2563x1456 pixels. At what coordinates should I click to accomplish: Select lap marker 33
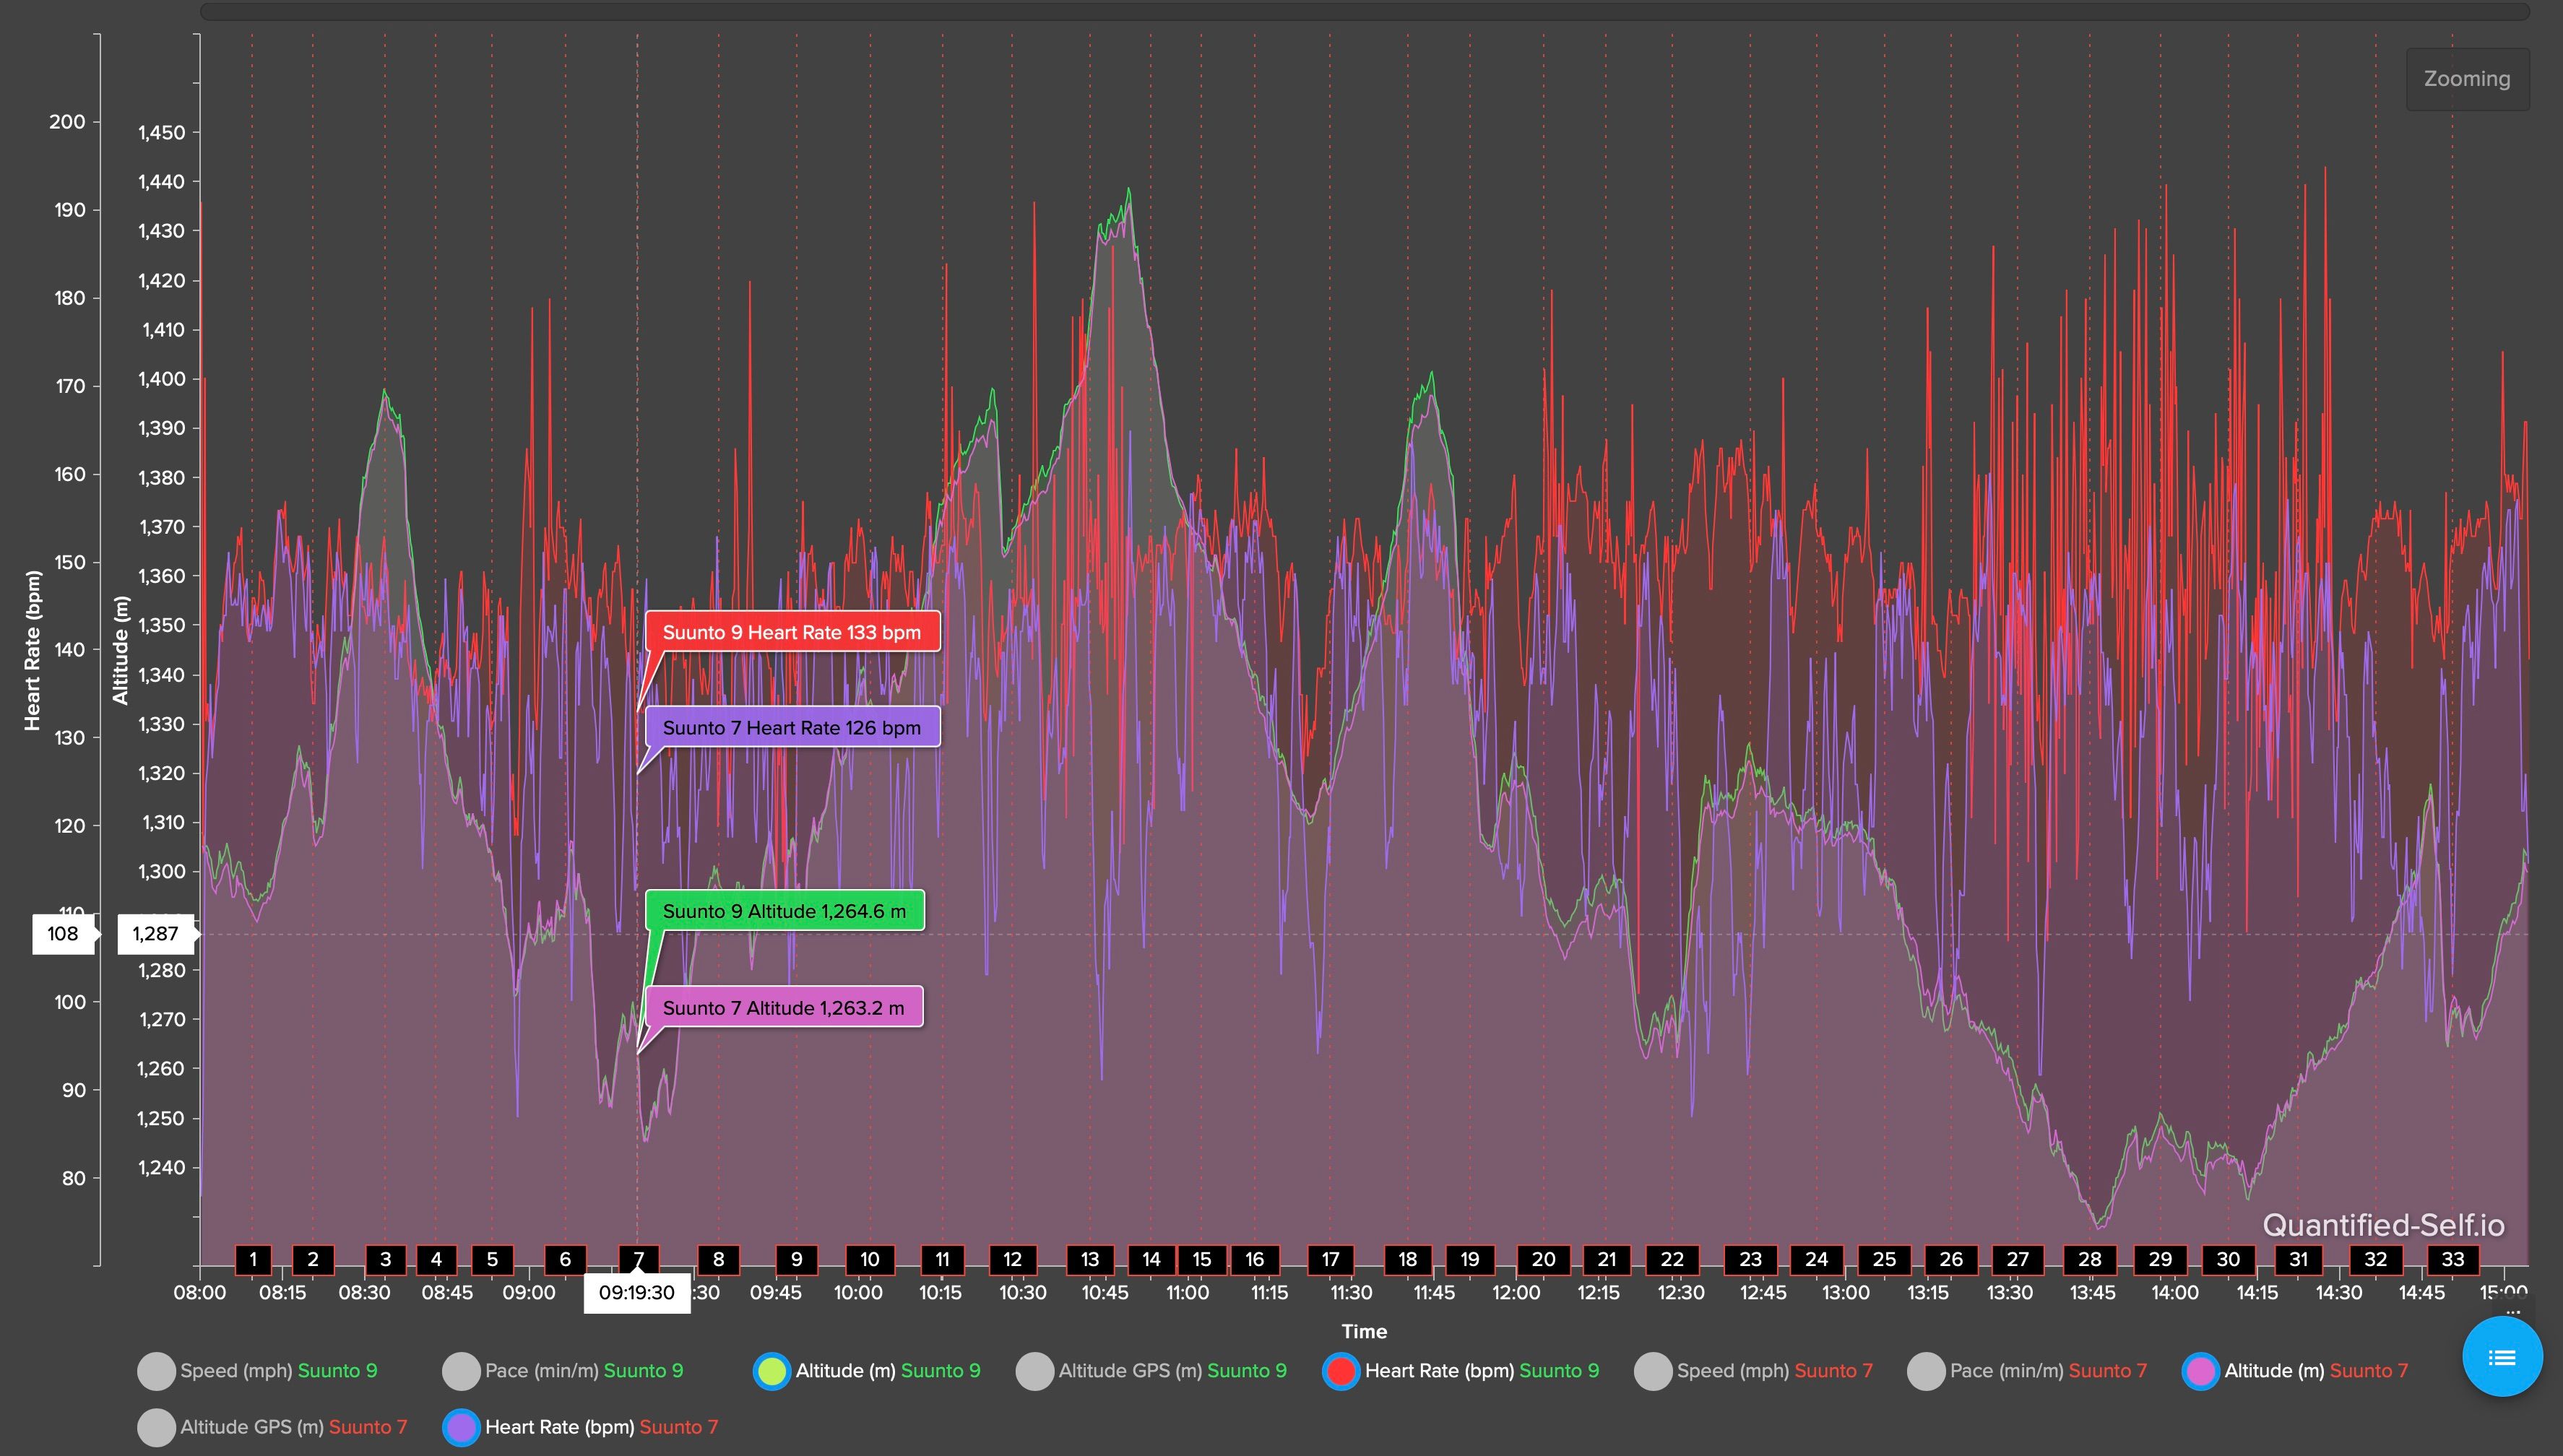(2453, 1260)
